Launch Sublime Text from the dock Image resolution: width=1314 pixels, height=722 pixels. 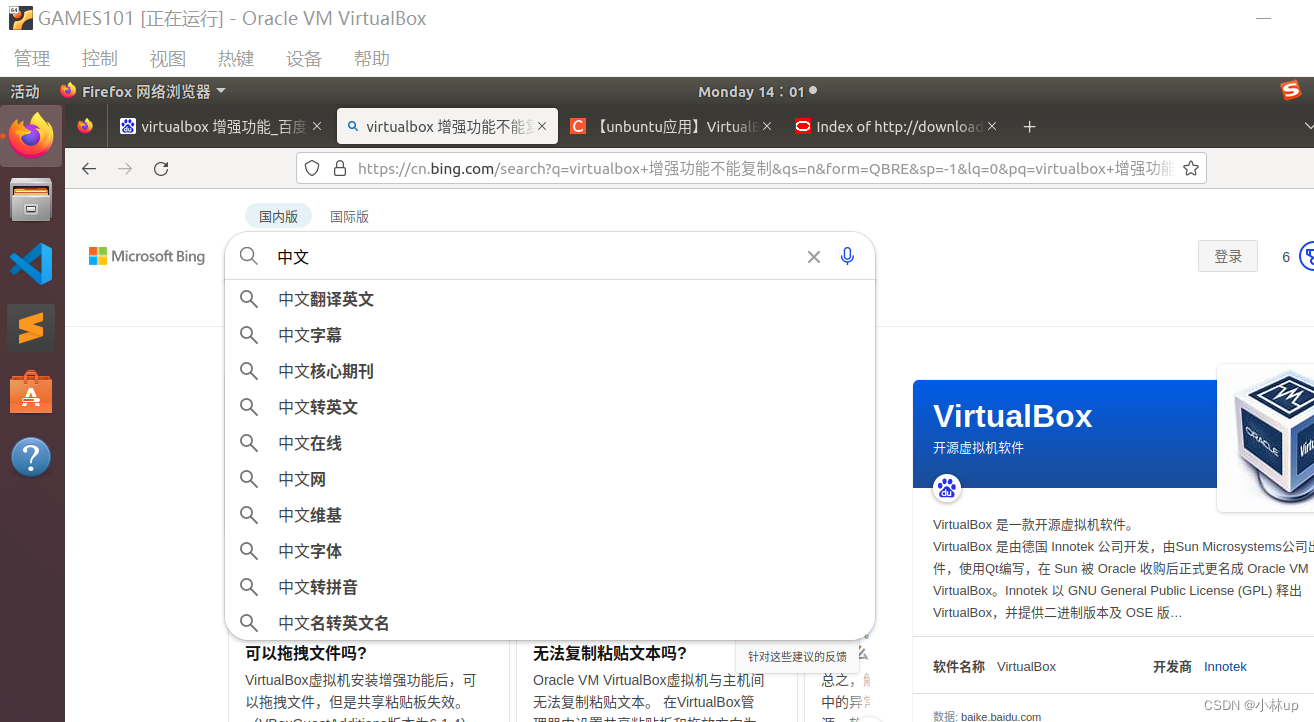[x=31, y=328]
